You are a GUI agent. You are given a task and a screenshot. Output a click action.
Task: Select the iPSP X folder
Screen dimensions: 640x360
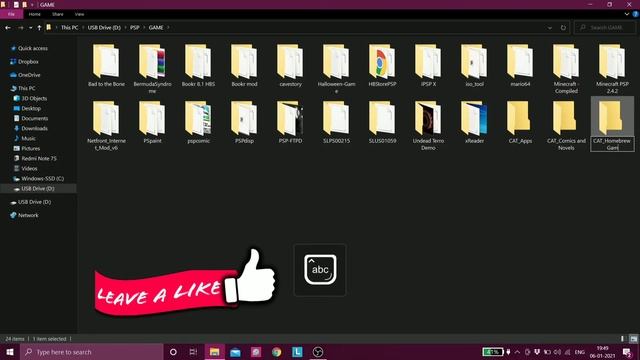[x=428, y=66]
